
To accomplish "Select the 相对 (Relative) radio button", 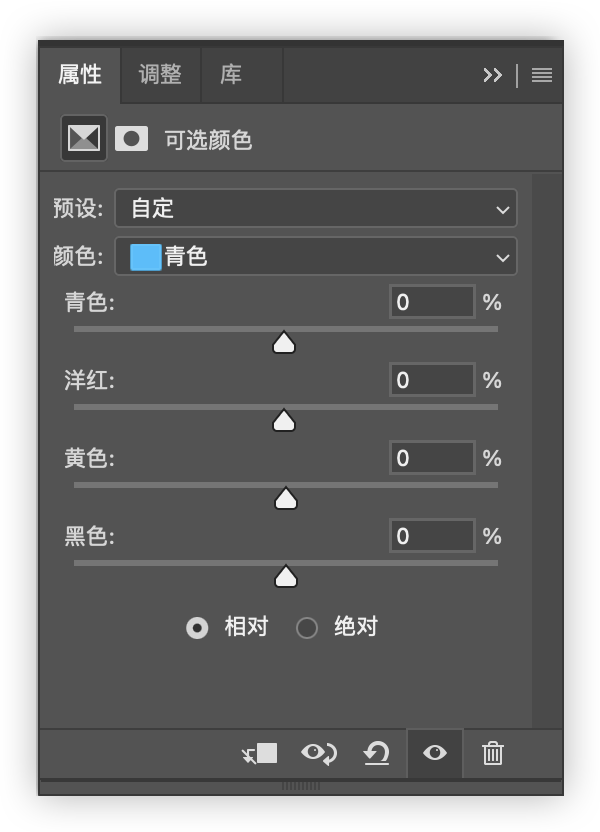I will click(197, 628).
